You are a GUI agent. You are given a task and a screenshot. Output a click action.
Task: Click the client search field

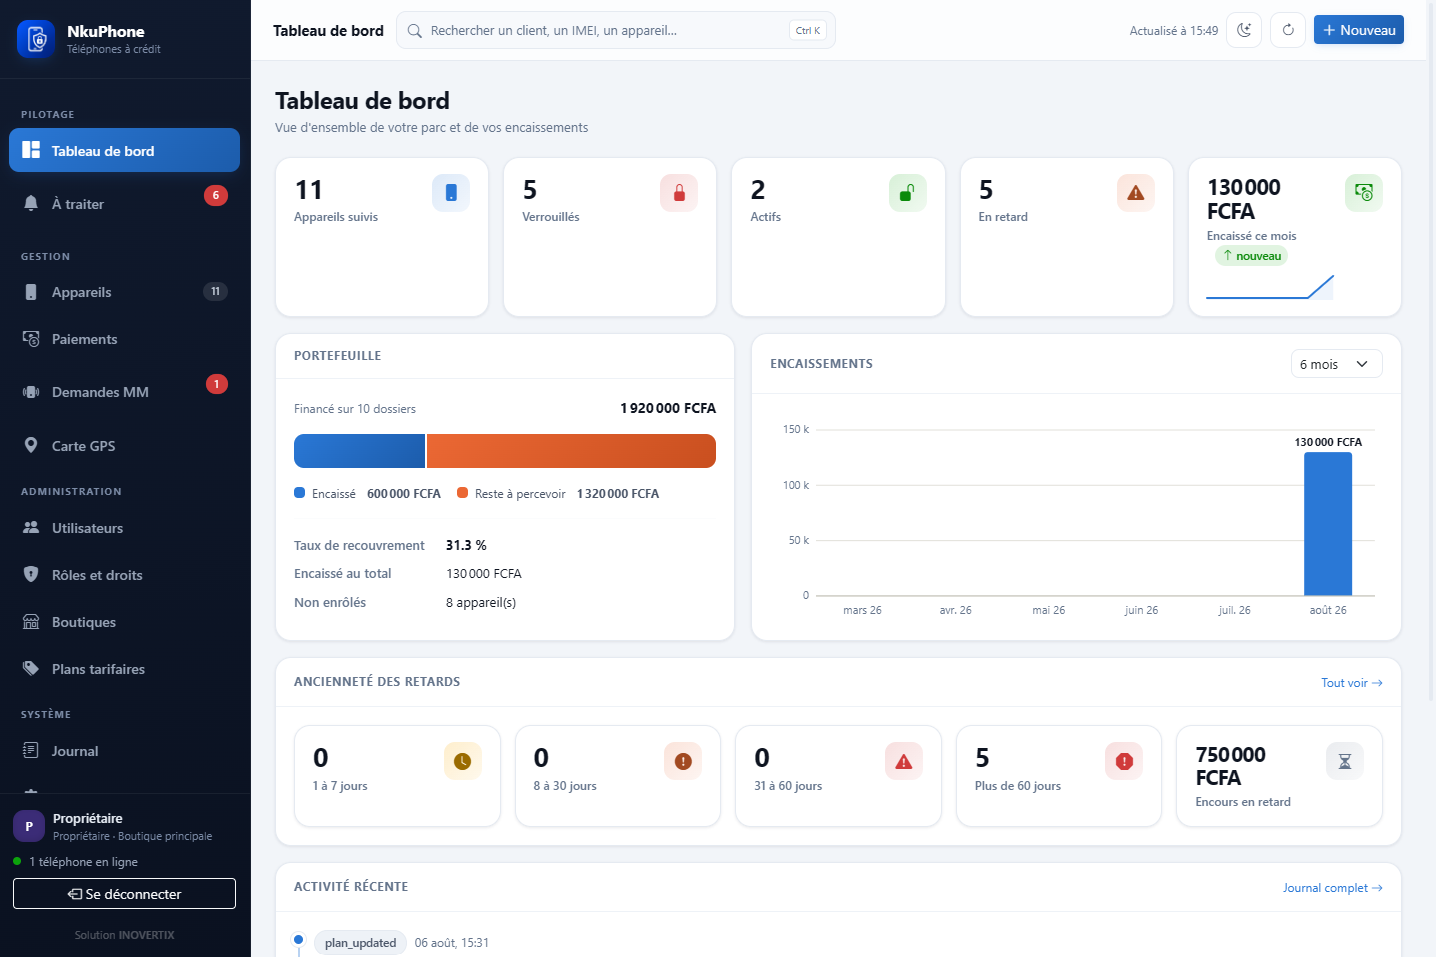click(x=616, y=30)
